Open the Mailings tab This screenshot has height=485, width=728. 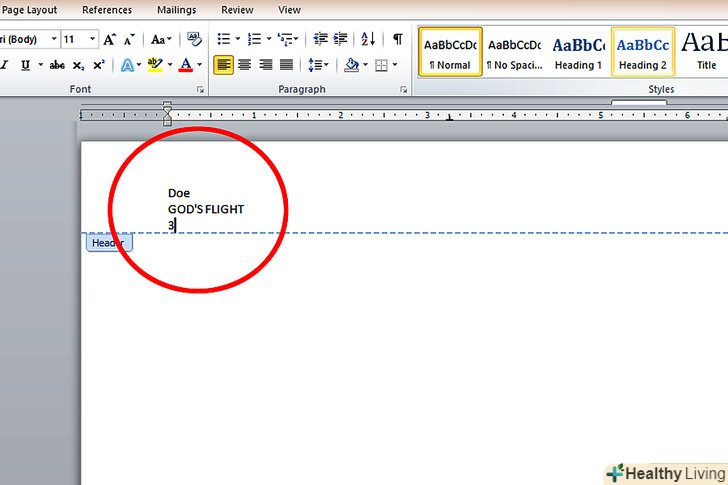(x=176, y=10)
